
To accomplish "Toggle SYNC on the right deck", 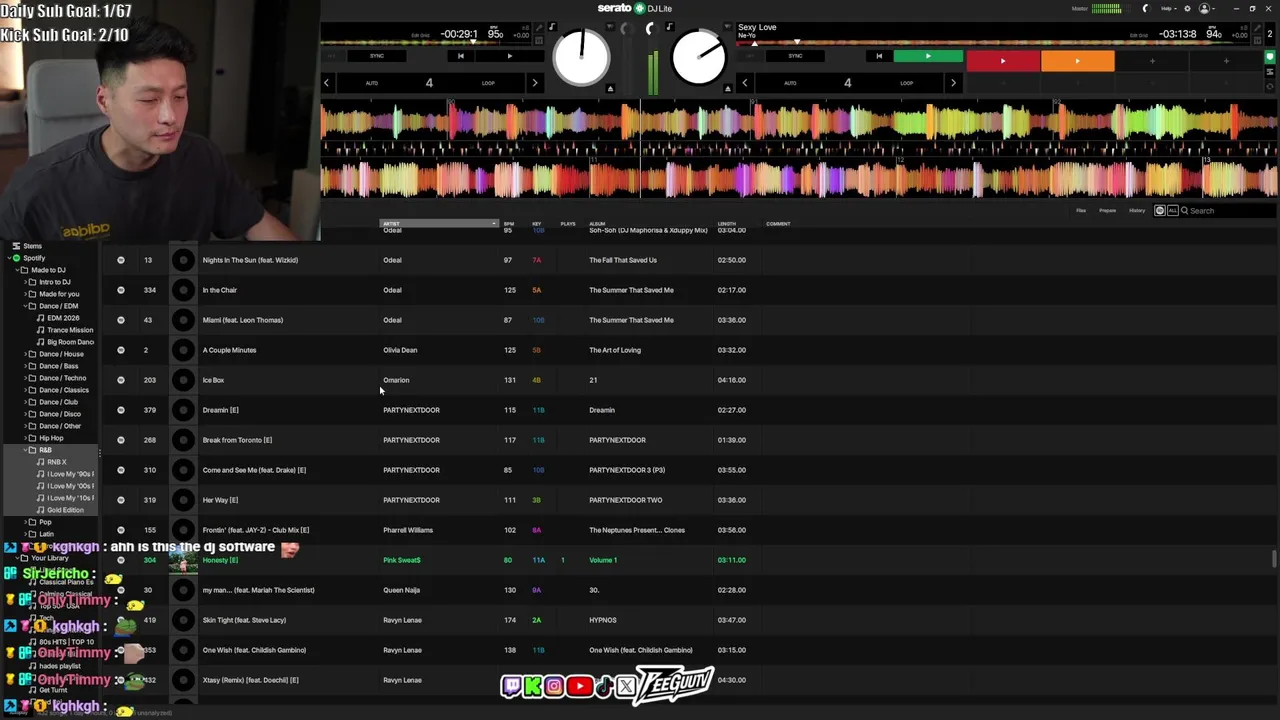I will [795, 56].
